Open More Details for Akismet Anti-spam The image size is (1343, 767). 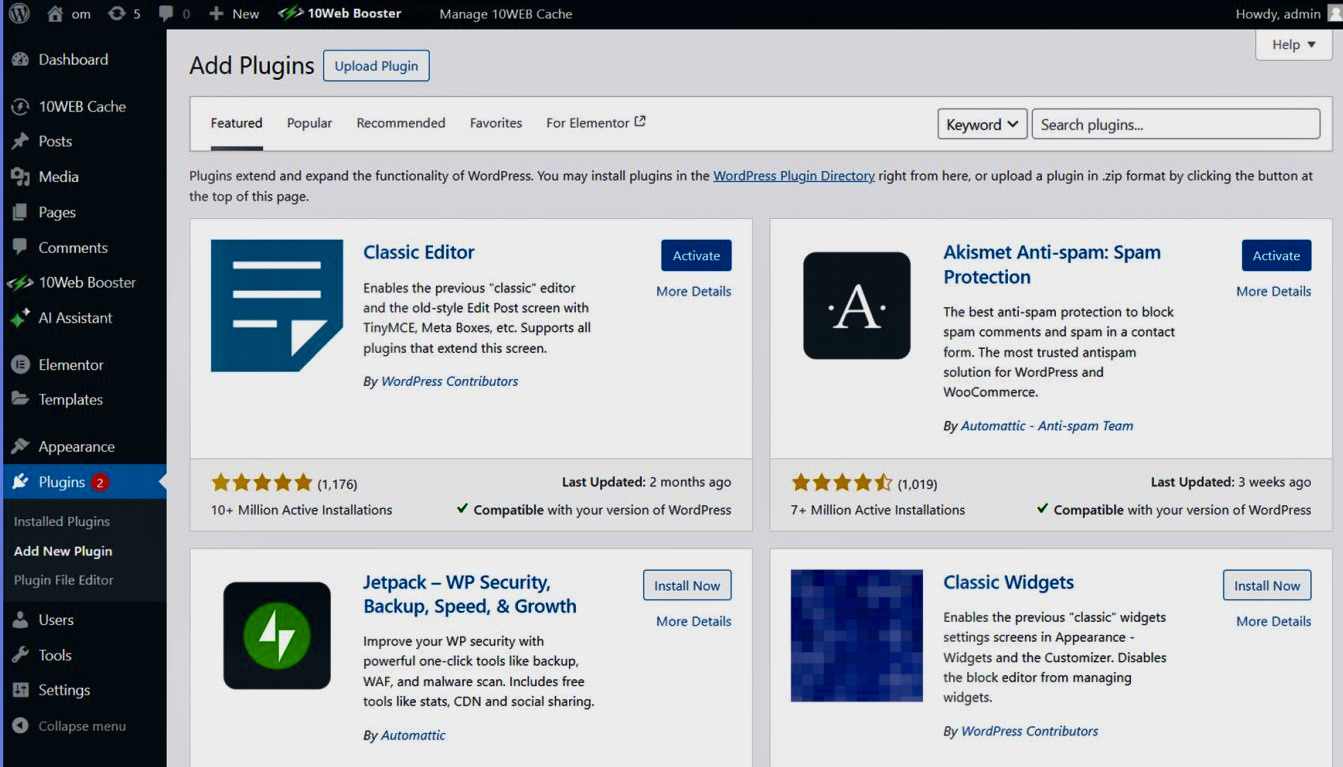coord(1273,291)
